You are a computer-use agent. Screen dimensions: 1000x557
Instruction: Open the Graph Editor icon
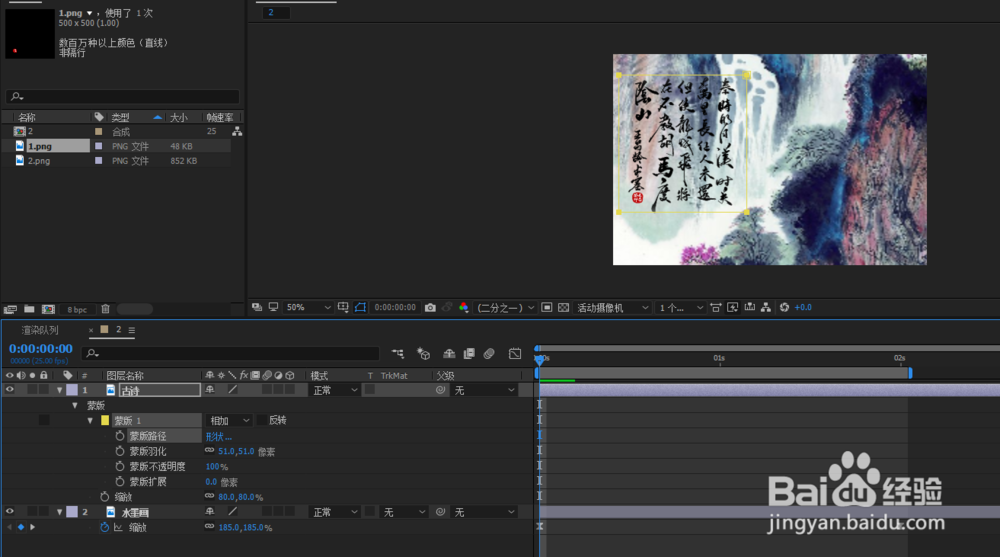[515, 353]
